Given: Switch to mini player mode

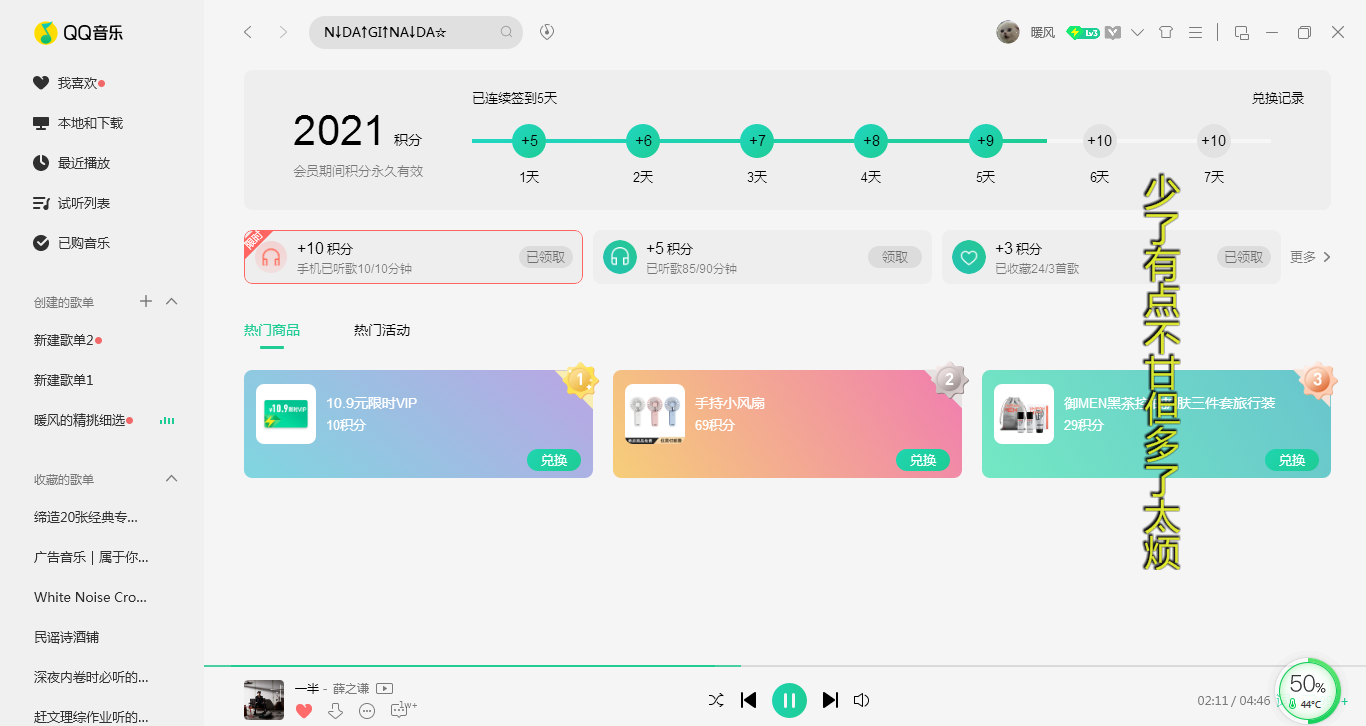Looking at the screenshot, I should [x=1242, y=32].
